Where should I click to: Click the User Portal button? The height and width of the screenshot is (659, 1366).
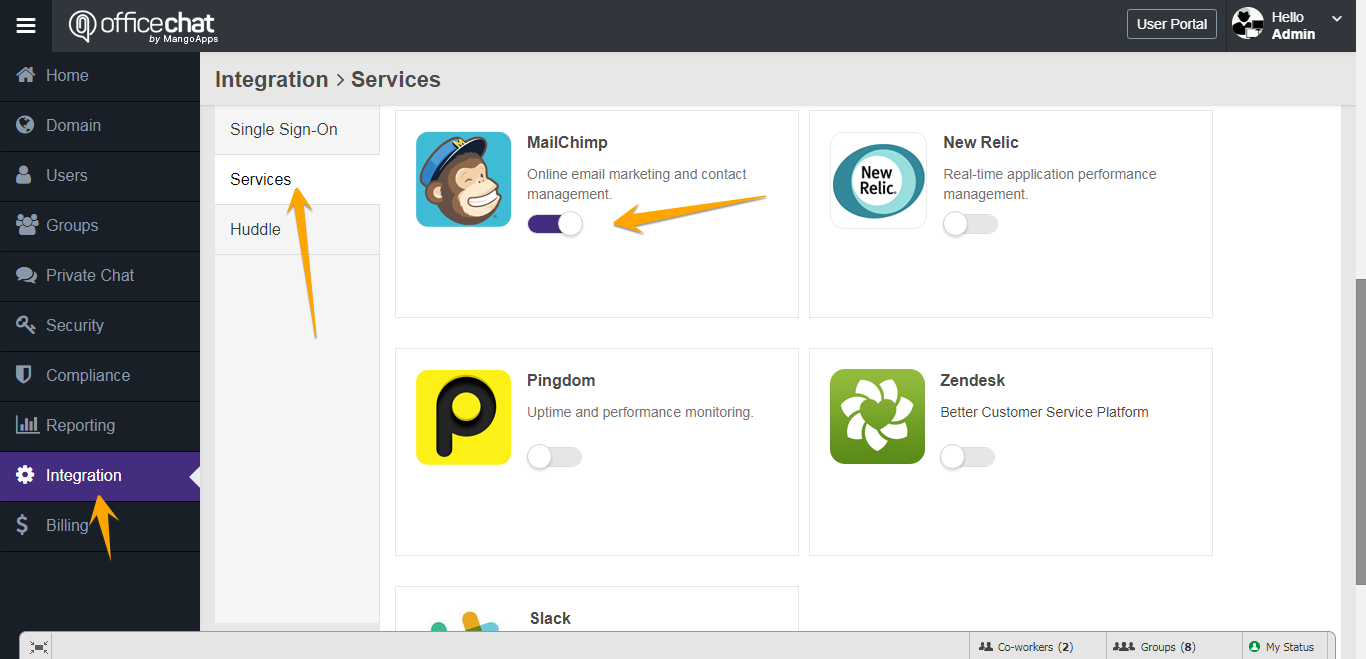point(1172,24)
